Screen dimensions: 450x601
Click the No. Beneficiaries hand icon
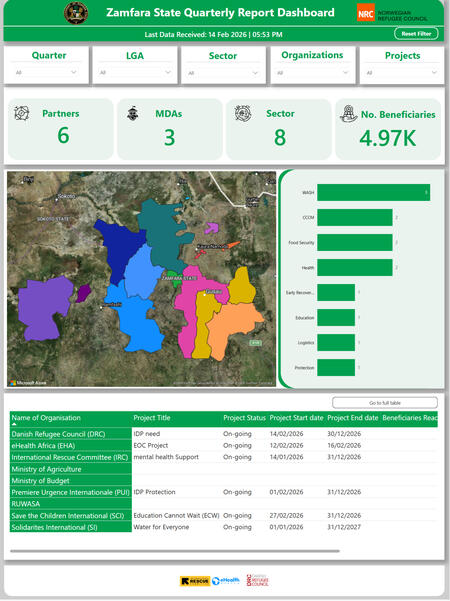pyautogui.click(x=348, y=114)
